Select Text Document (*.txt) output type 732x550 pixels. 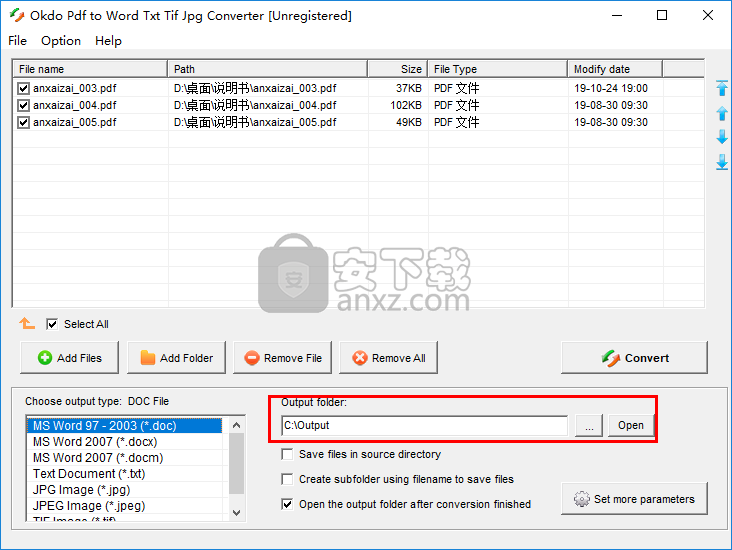click(125, 473)
